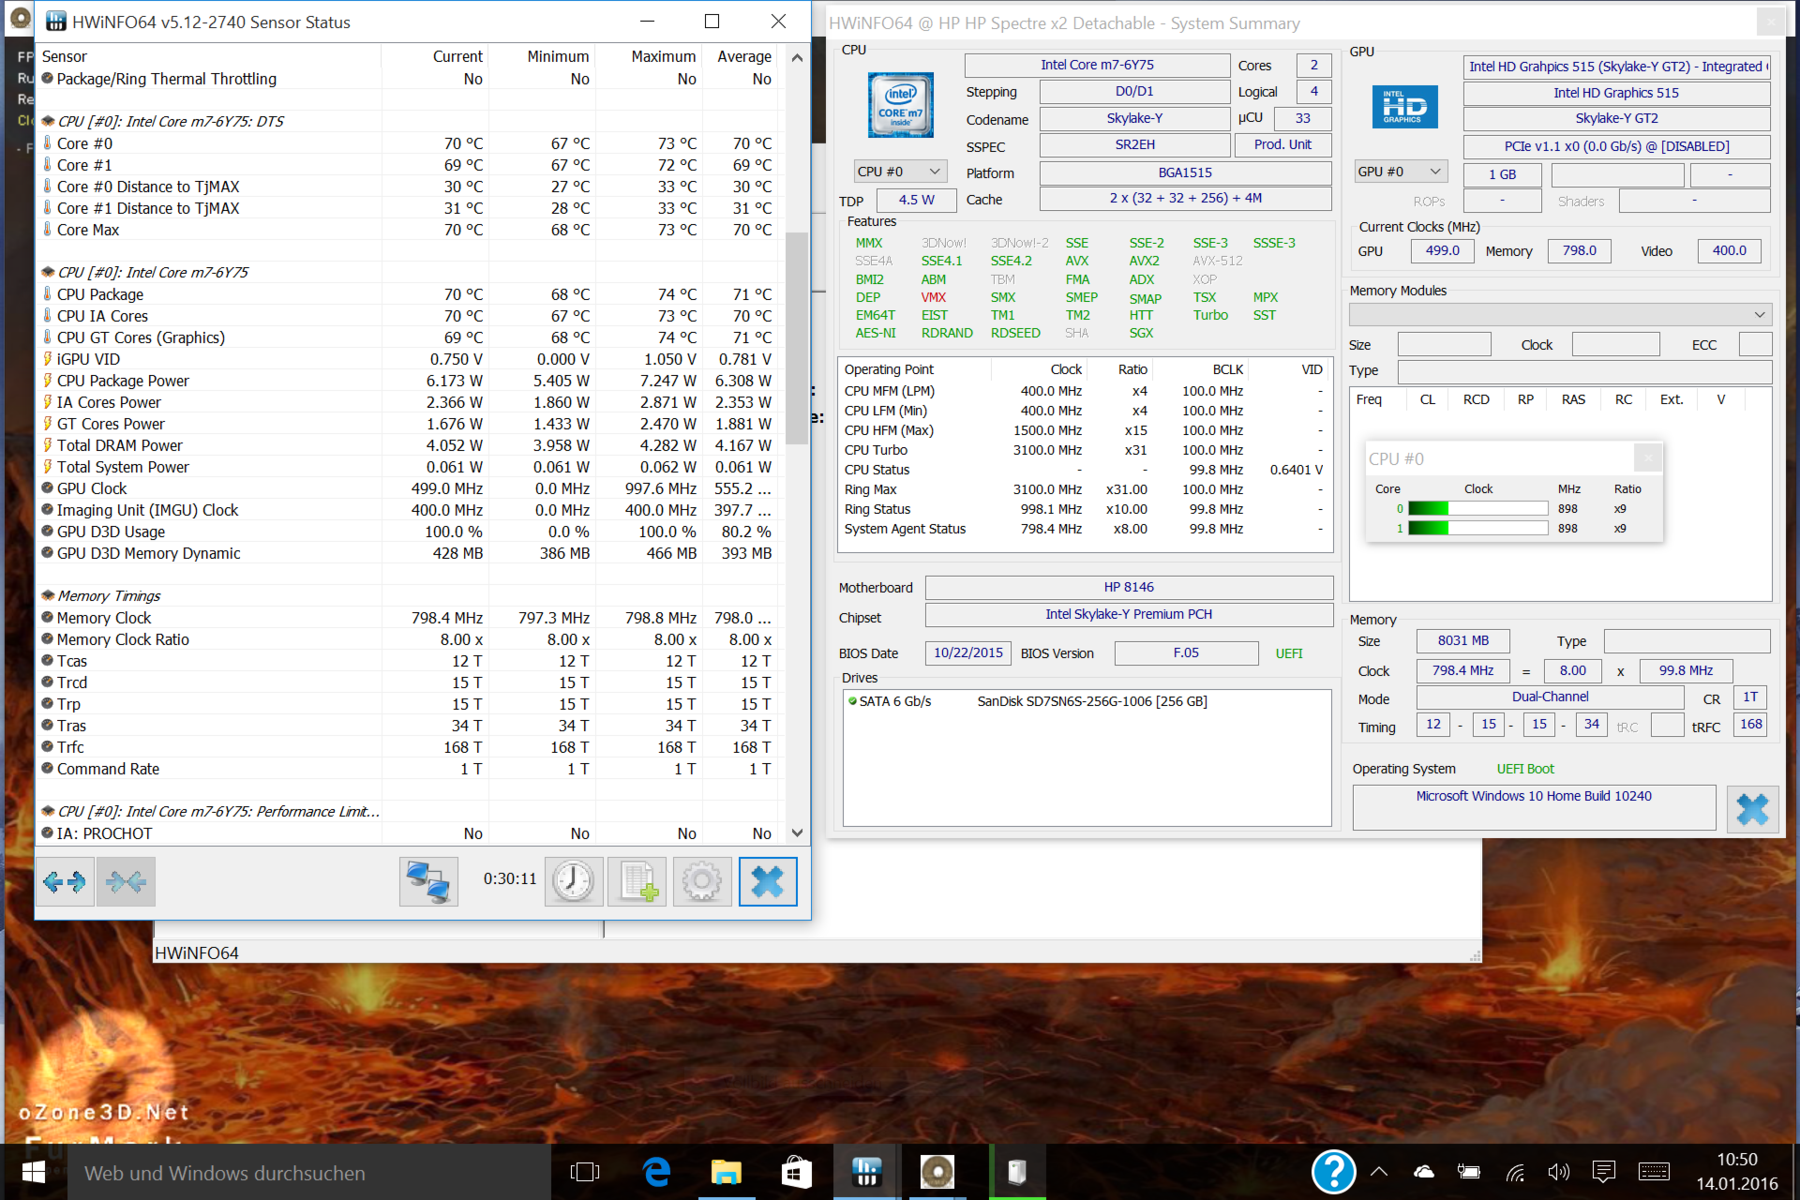
Task: Select the Memory Clock Ratio row
Action: pos(408,639)
